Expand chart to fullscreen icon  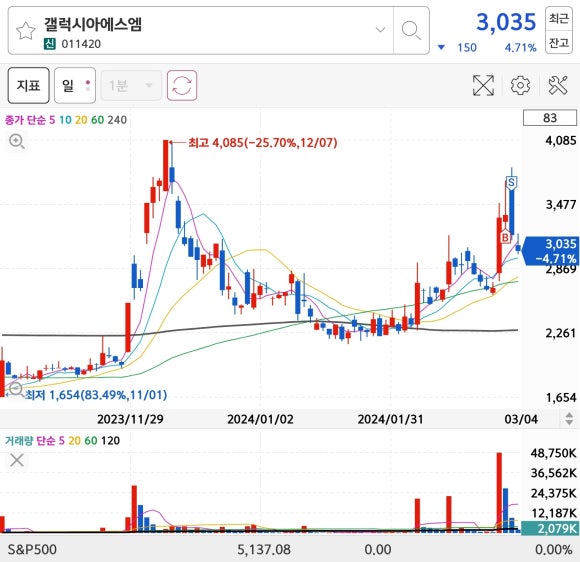(x=483, y=85)
